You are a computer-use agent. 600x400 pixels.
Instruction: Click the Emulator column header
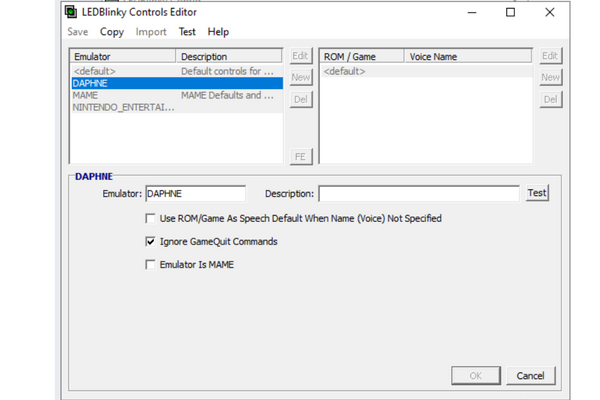tap(123, 57)
